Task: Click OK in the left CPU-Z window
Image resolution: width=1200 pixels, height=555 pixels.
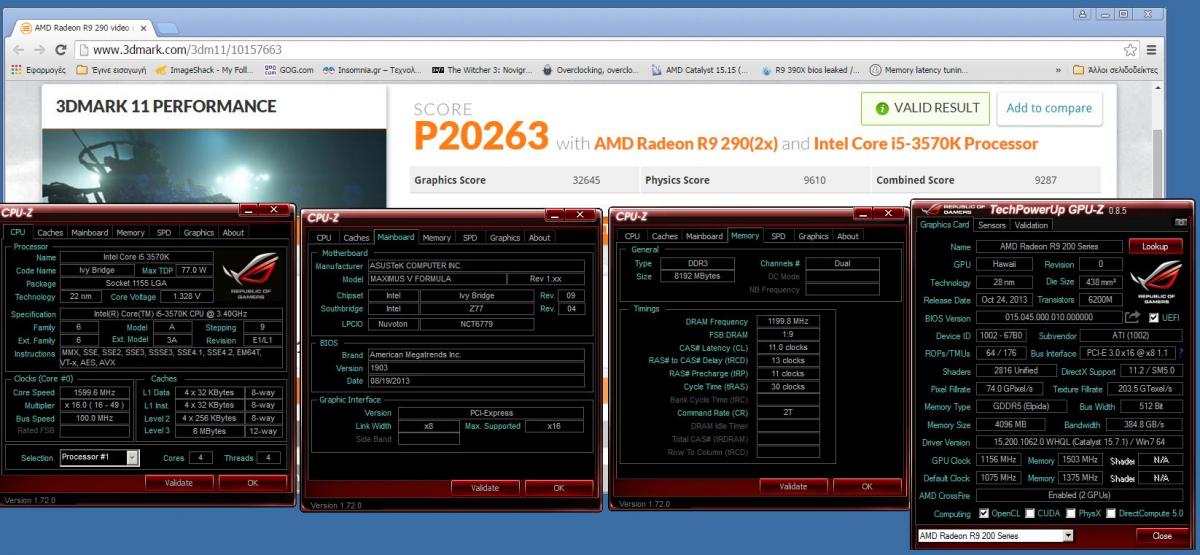Action: (x=252, y=482)
